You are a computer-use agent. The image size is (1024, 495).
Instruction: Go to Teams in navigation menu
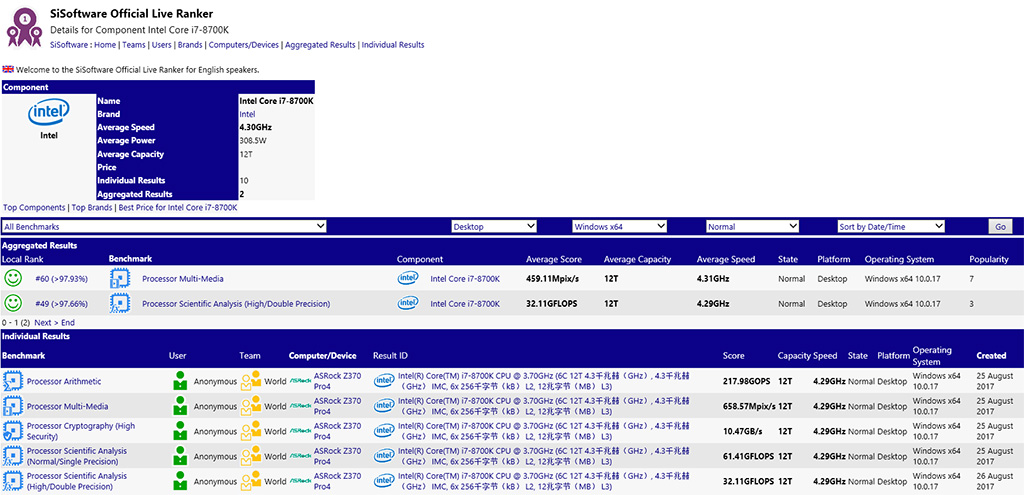click(x=133, y=45)
